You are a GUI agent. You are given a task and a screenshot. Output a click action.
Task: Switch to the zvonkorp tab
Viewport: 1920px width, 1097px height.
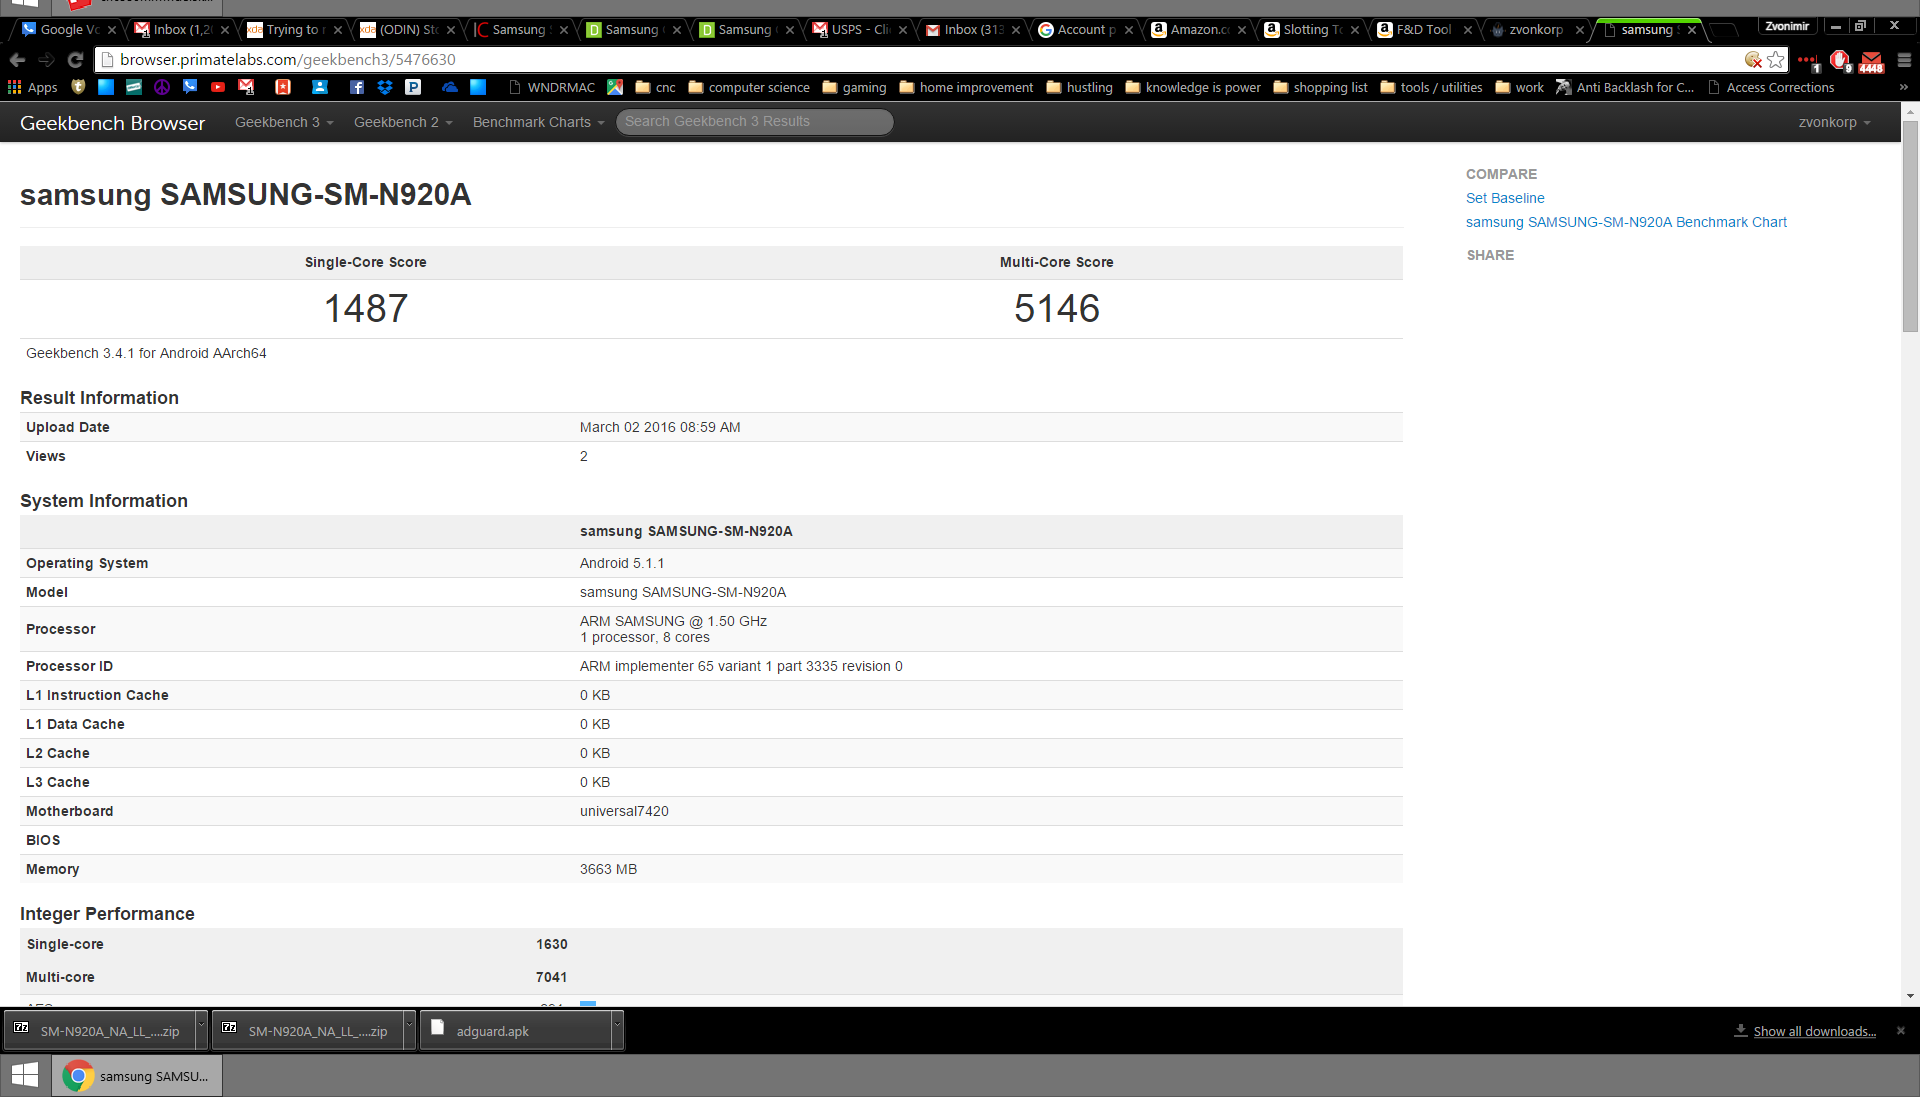tap(1537, 30)
